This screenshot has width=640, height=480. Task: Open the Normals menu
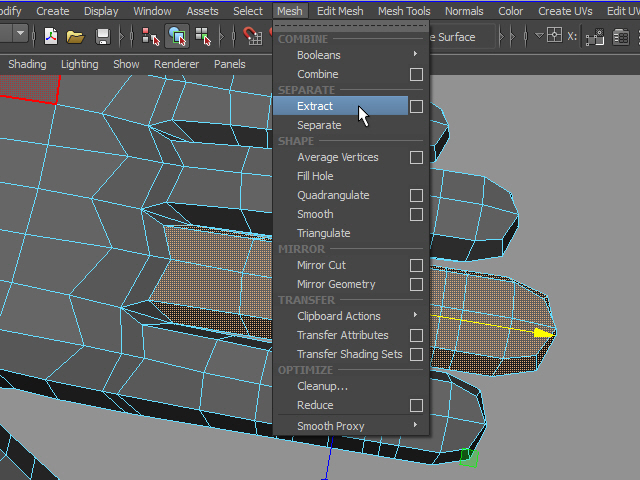tap(464, 11)
